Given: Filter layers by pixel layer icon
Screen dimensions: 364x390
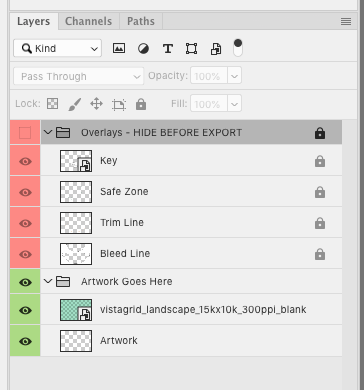Looking at the screenshot, I should click(119, 49).
